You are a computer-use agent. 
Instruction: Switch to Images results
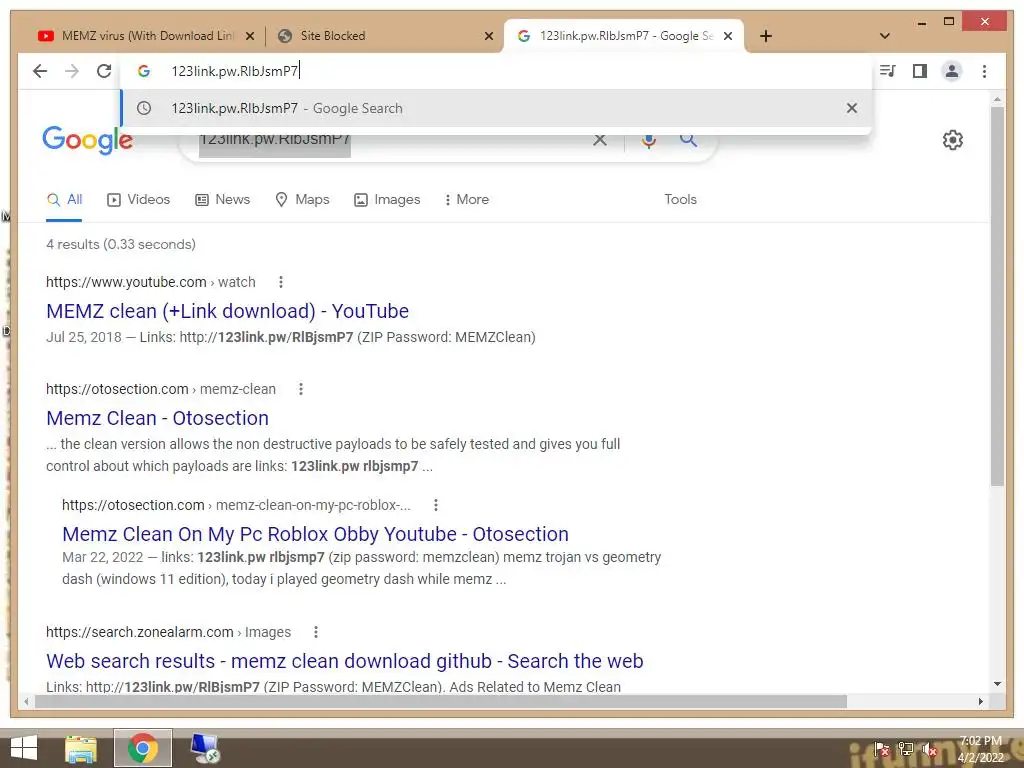[387, 200]
